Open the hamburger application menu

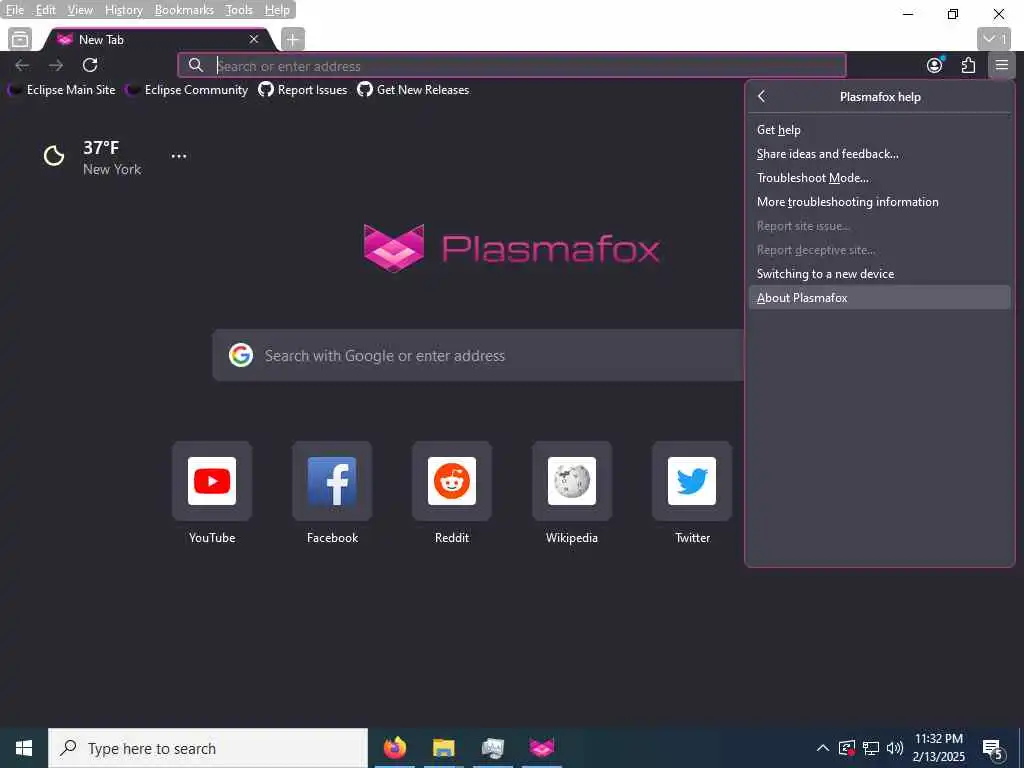[1001, 65]
